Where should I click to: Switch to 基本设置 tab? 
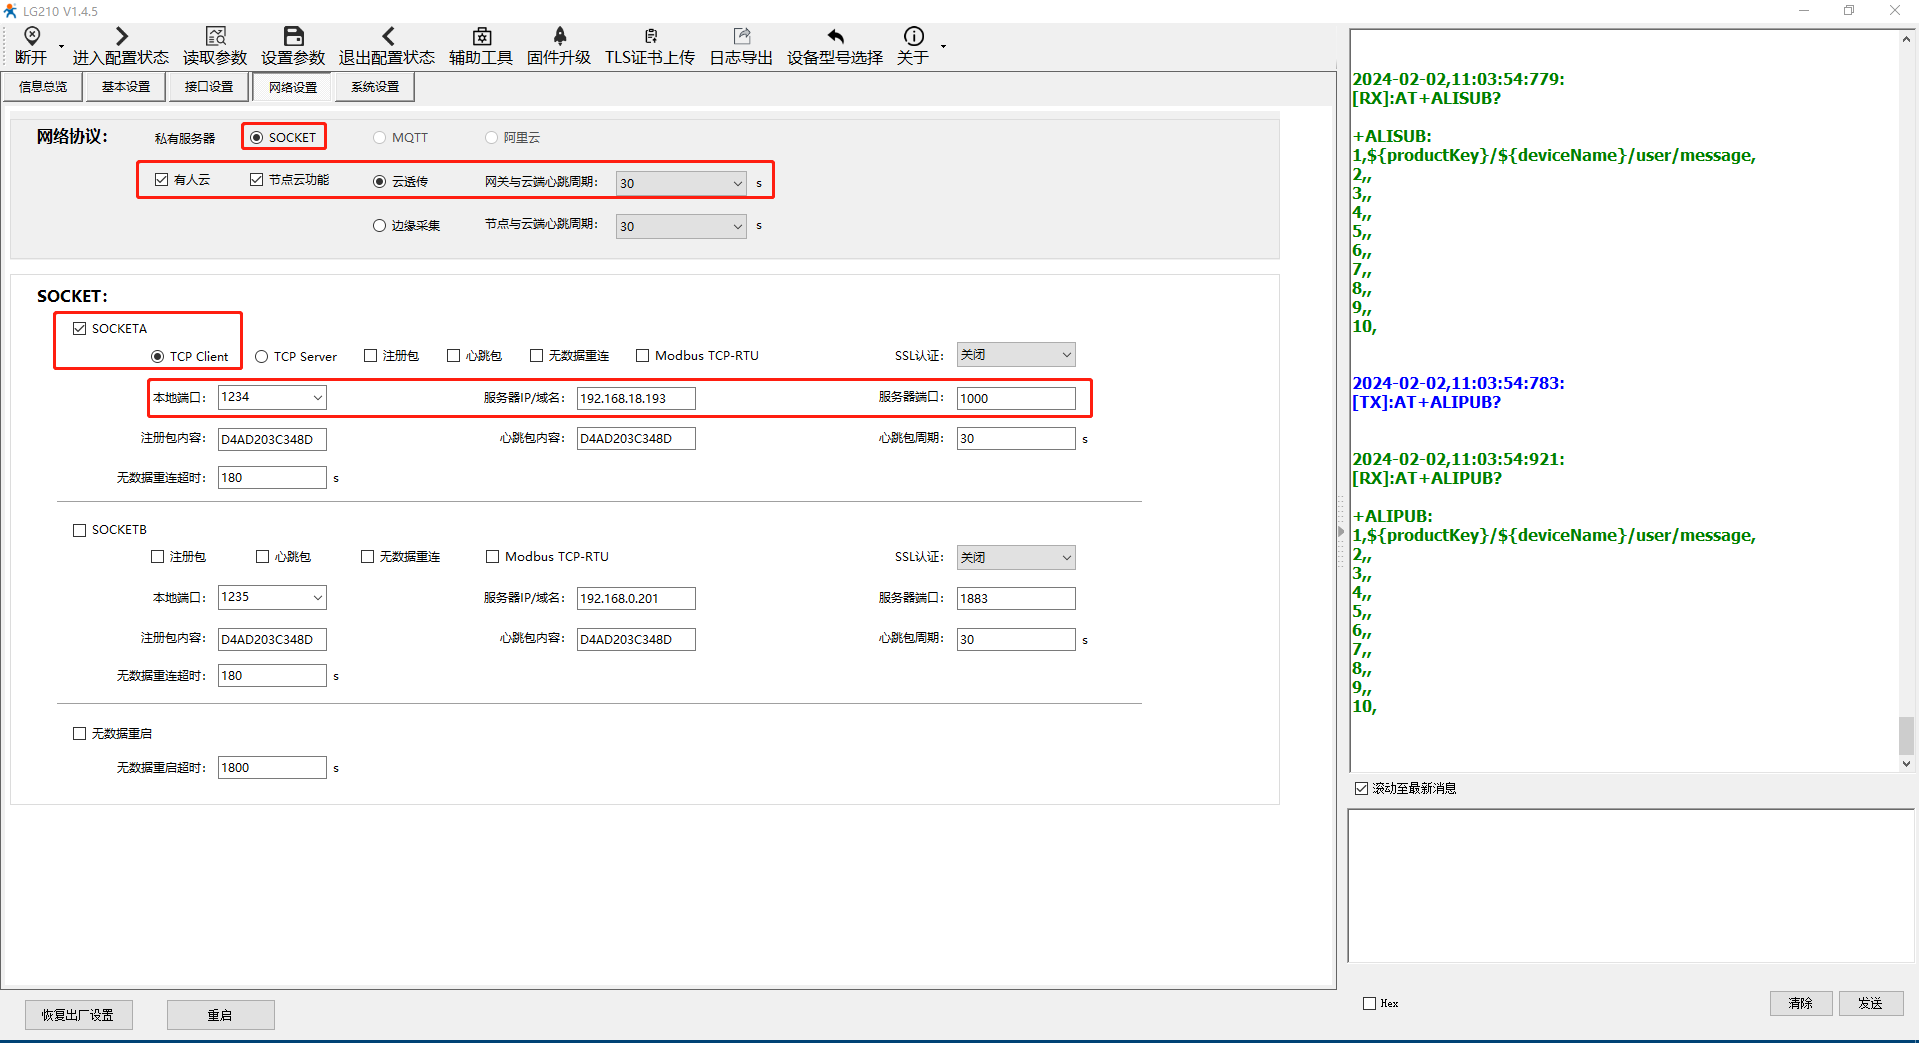coord(126,87)
